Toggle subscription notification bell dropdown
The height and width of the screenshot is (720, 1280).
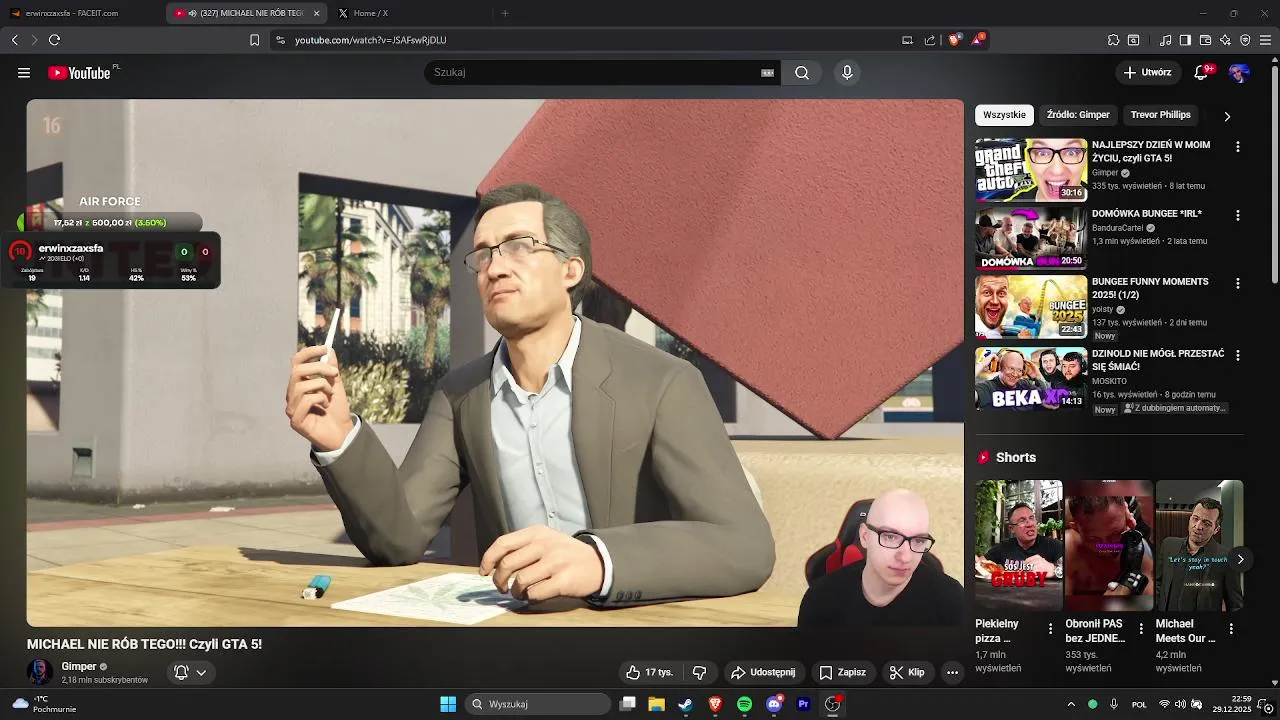tap(190, 672)
